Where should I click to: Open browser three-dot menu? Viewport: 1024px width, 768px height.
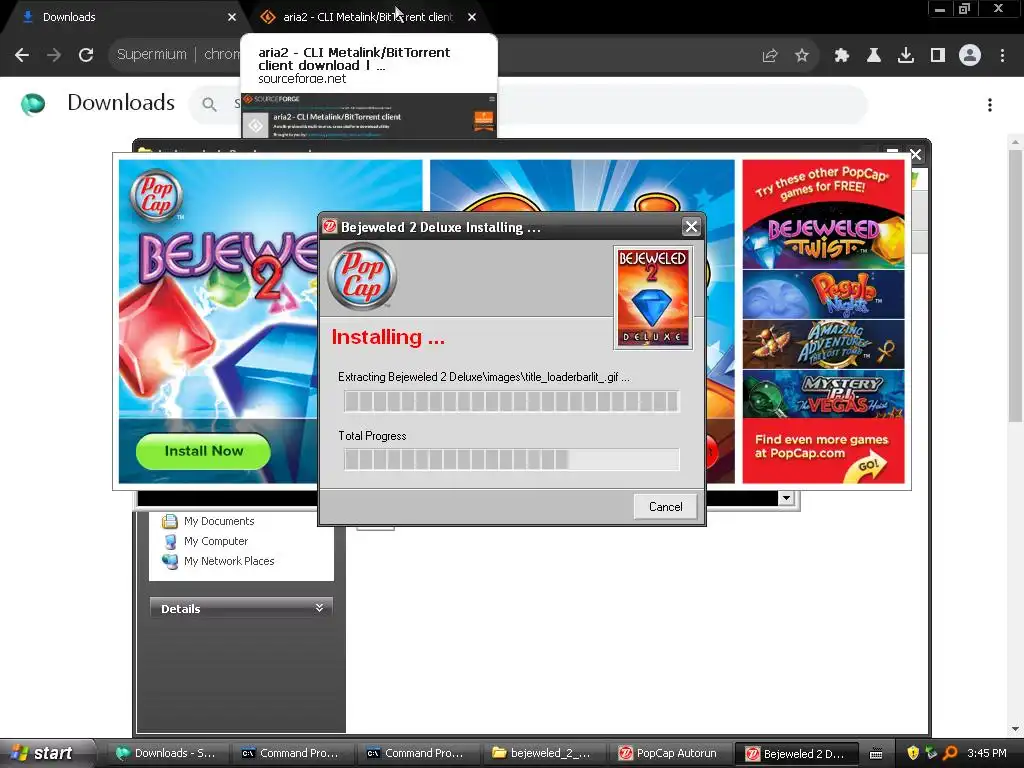point(1002,56)
